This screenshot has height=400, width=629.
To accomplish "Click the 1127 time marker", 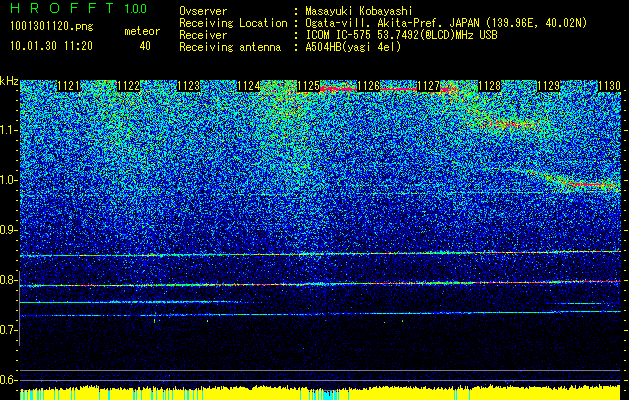I will tap(429, 86).
